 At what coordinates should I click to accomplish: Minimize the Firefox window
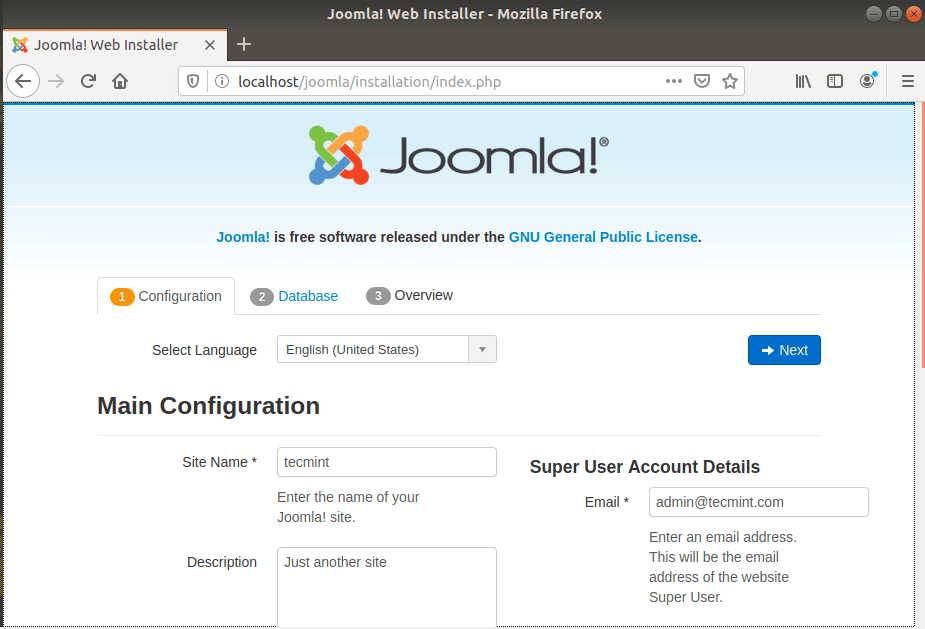point(874,14)
